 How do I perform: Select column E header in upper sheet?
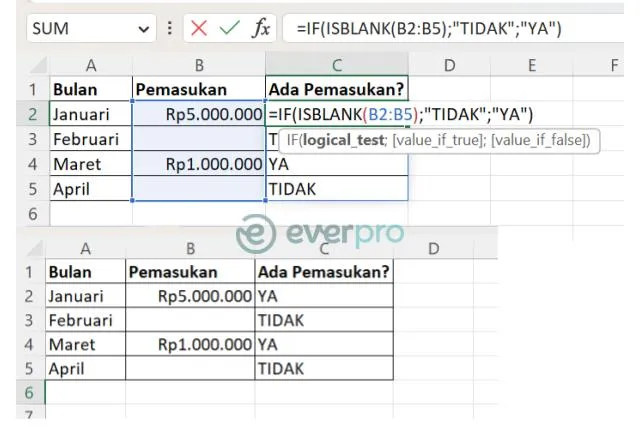pos(532,65)
